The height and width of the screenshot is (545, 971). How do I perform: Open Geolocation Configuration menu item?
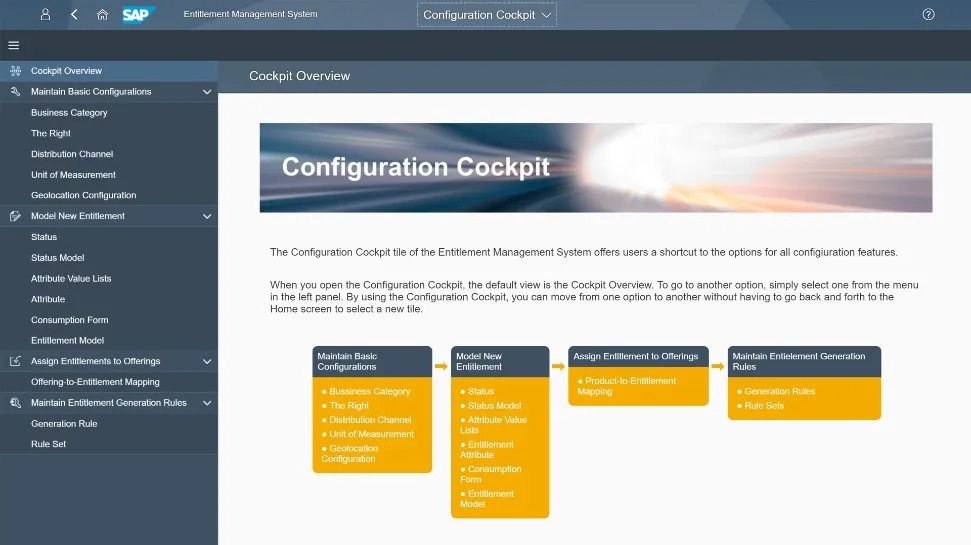83,195
